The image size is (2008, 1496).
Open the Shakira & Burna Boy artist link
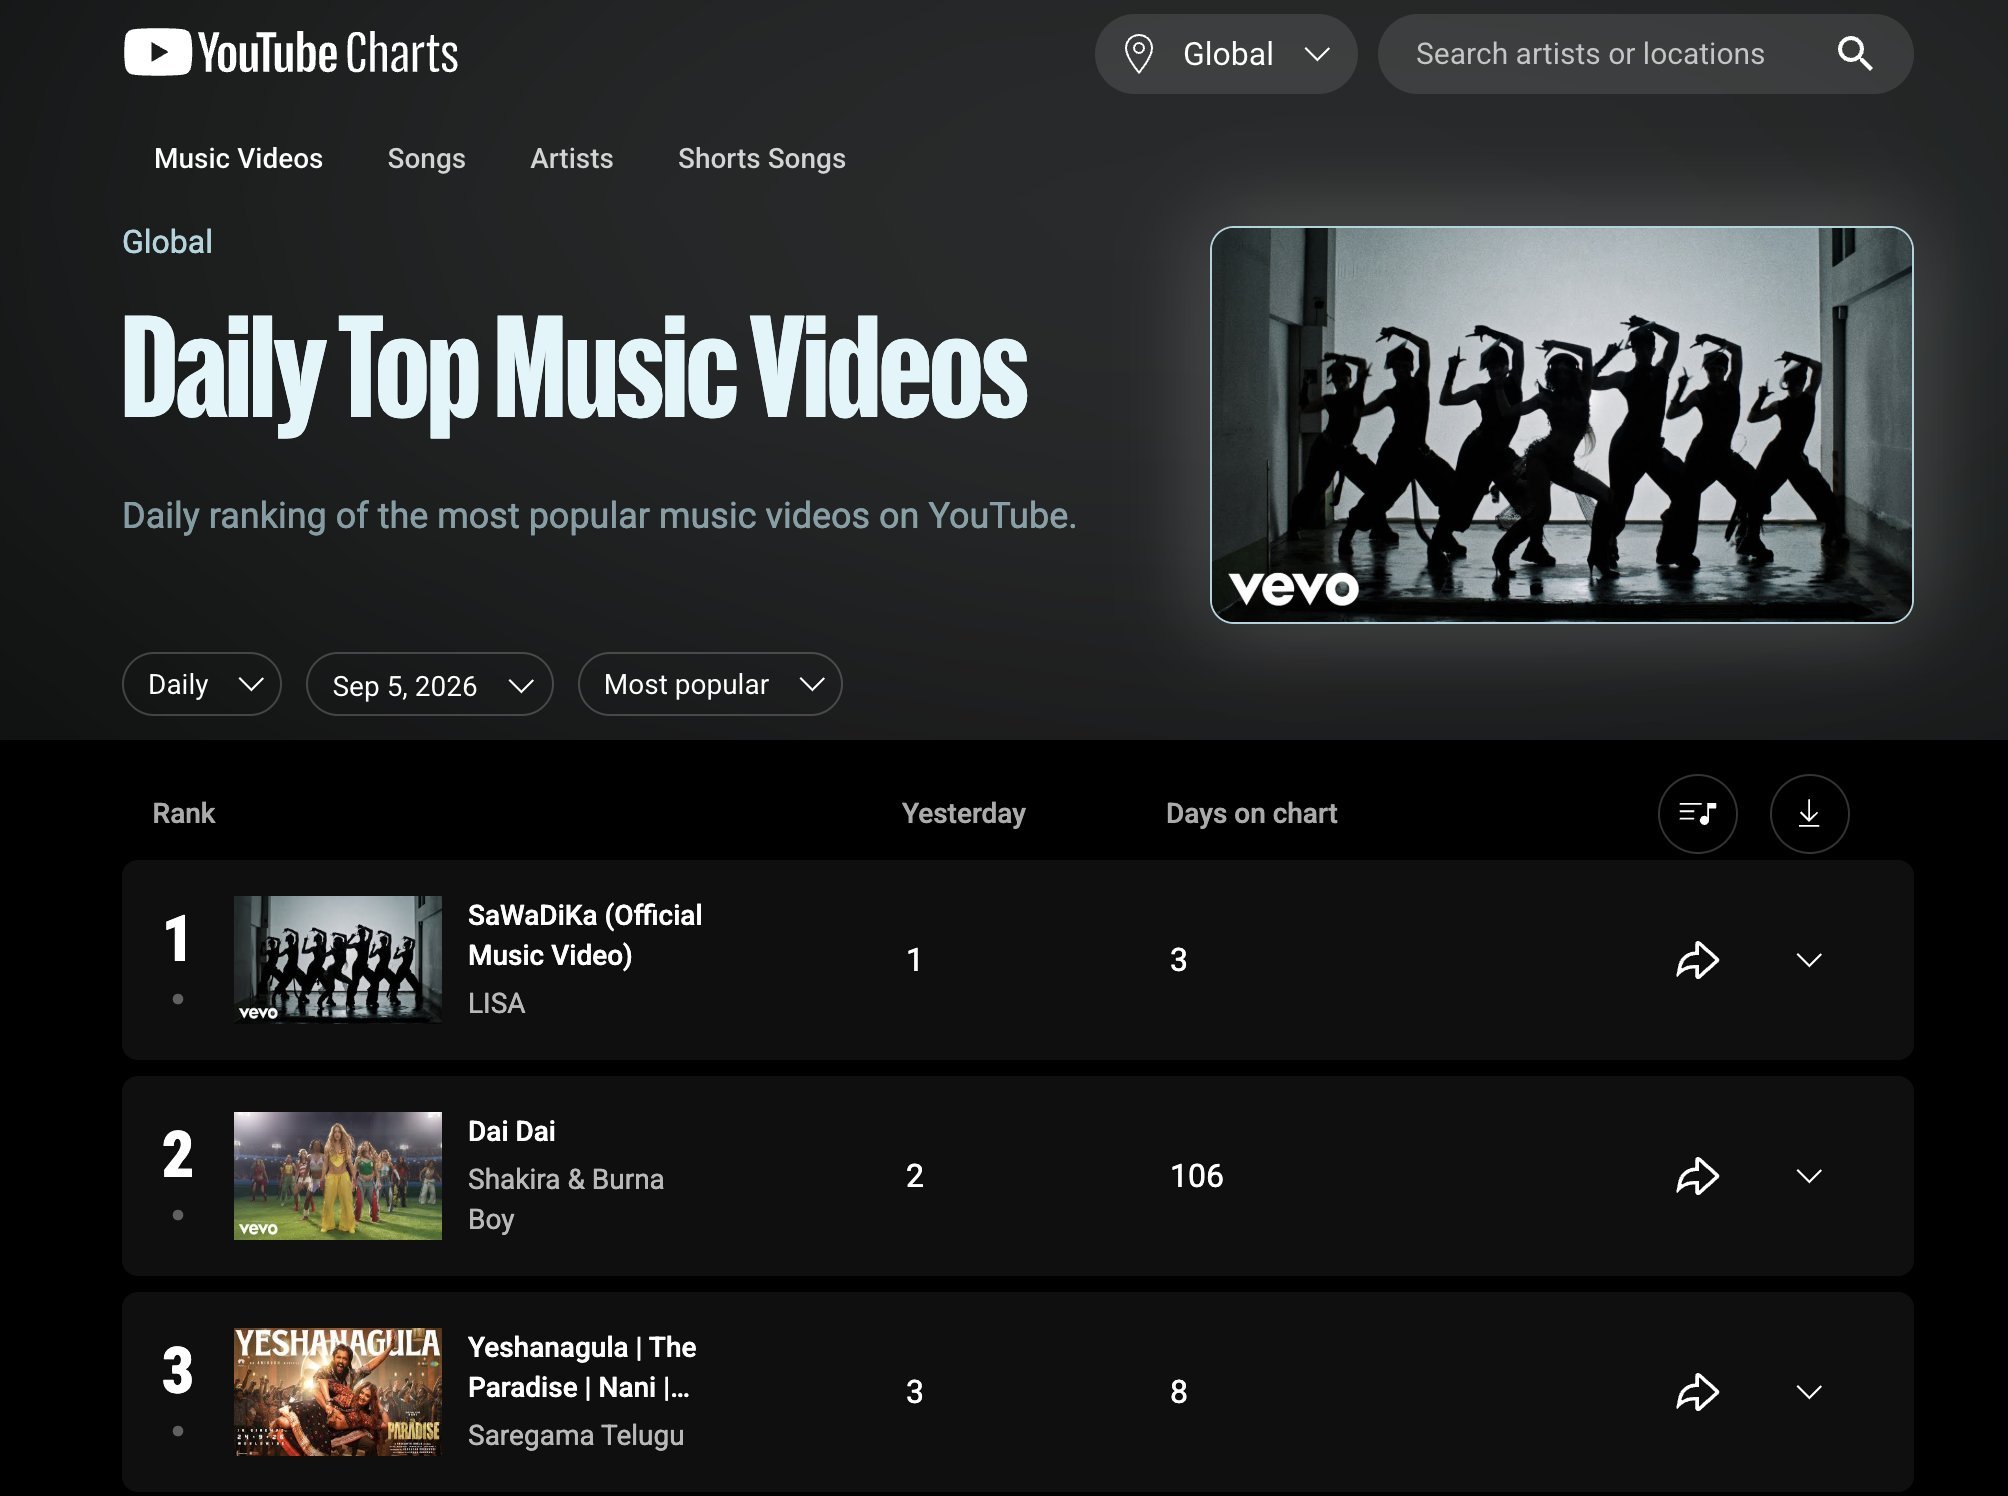(x=566, y=1199)
